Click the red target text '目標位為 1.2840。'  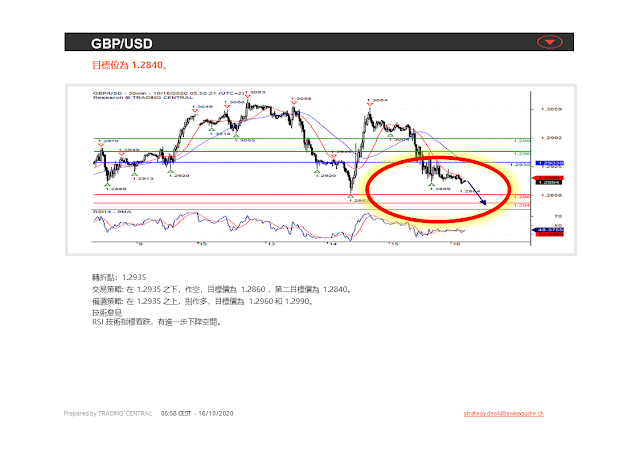tap(130, 65)
